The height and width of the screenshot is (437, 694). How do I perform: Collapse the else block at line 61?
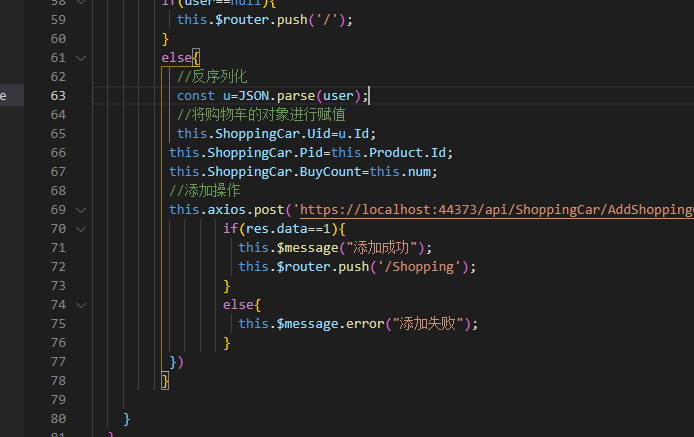point(81,58)
